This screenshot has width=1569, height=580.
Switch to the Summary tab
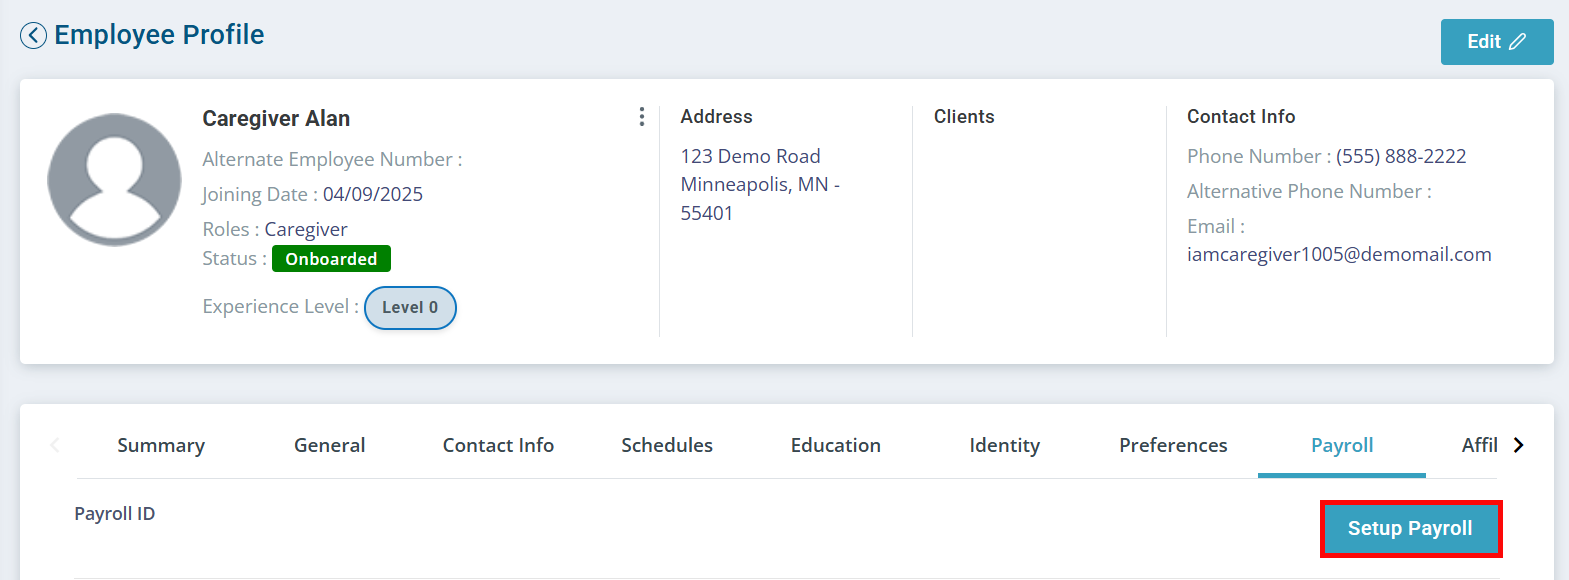(161, 446)
